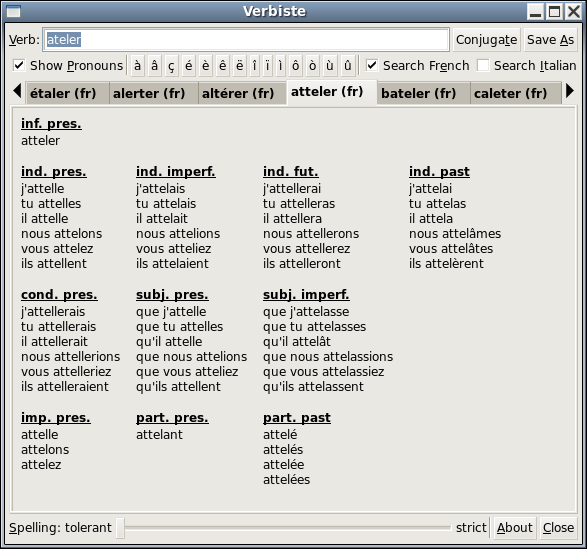
Task: Insert the ô circumflex character
Action: (295, 66)
